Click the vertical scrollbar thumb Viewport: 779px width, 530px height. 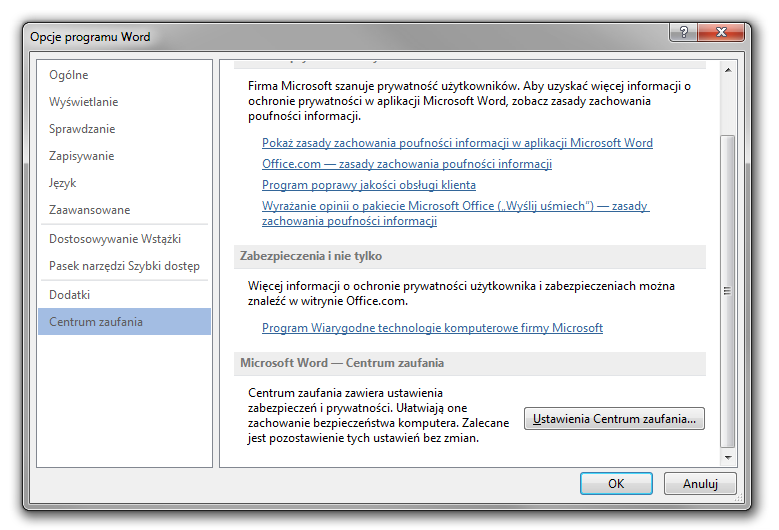(728, 291)
